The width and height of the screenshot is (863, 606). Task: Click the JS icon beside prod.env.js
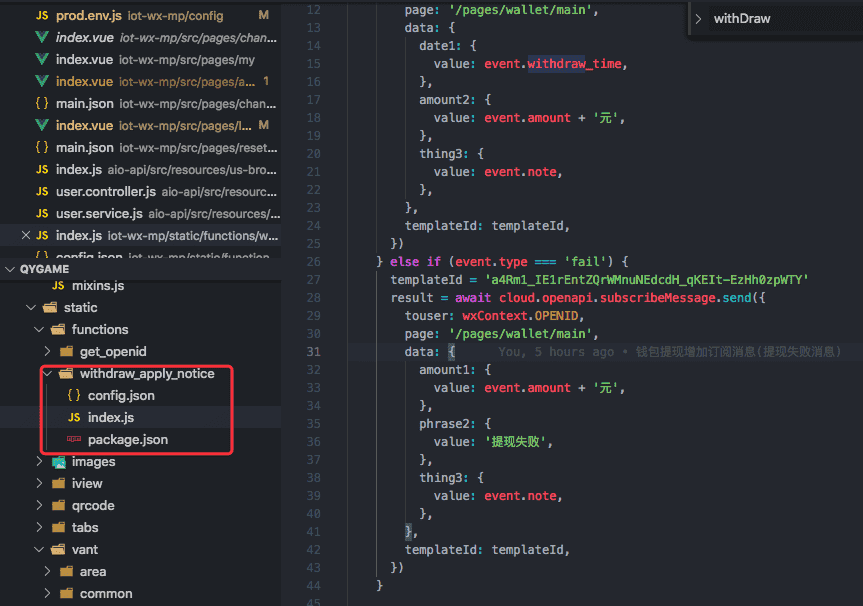pos(42,16)
